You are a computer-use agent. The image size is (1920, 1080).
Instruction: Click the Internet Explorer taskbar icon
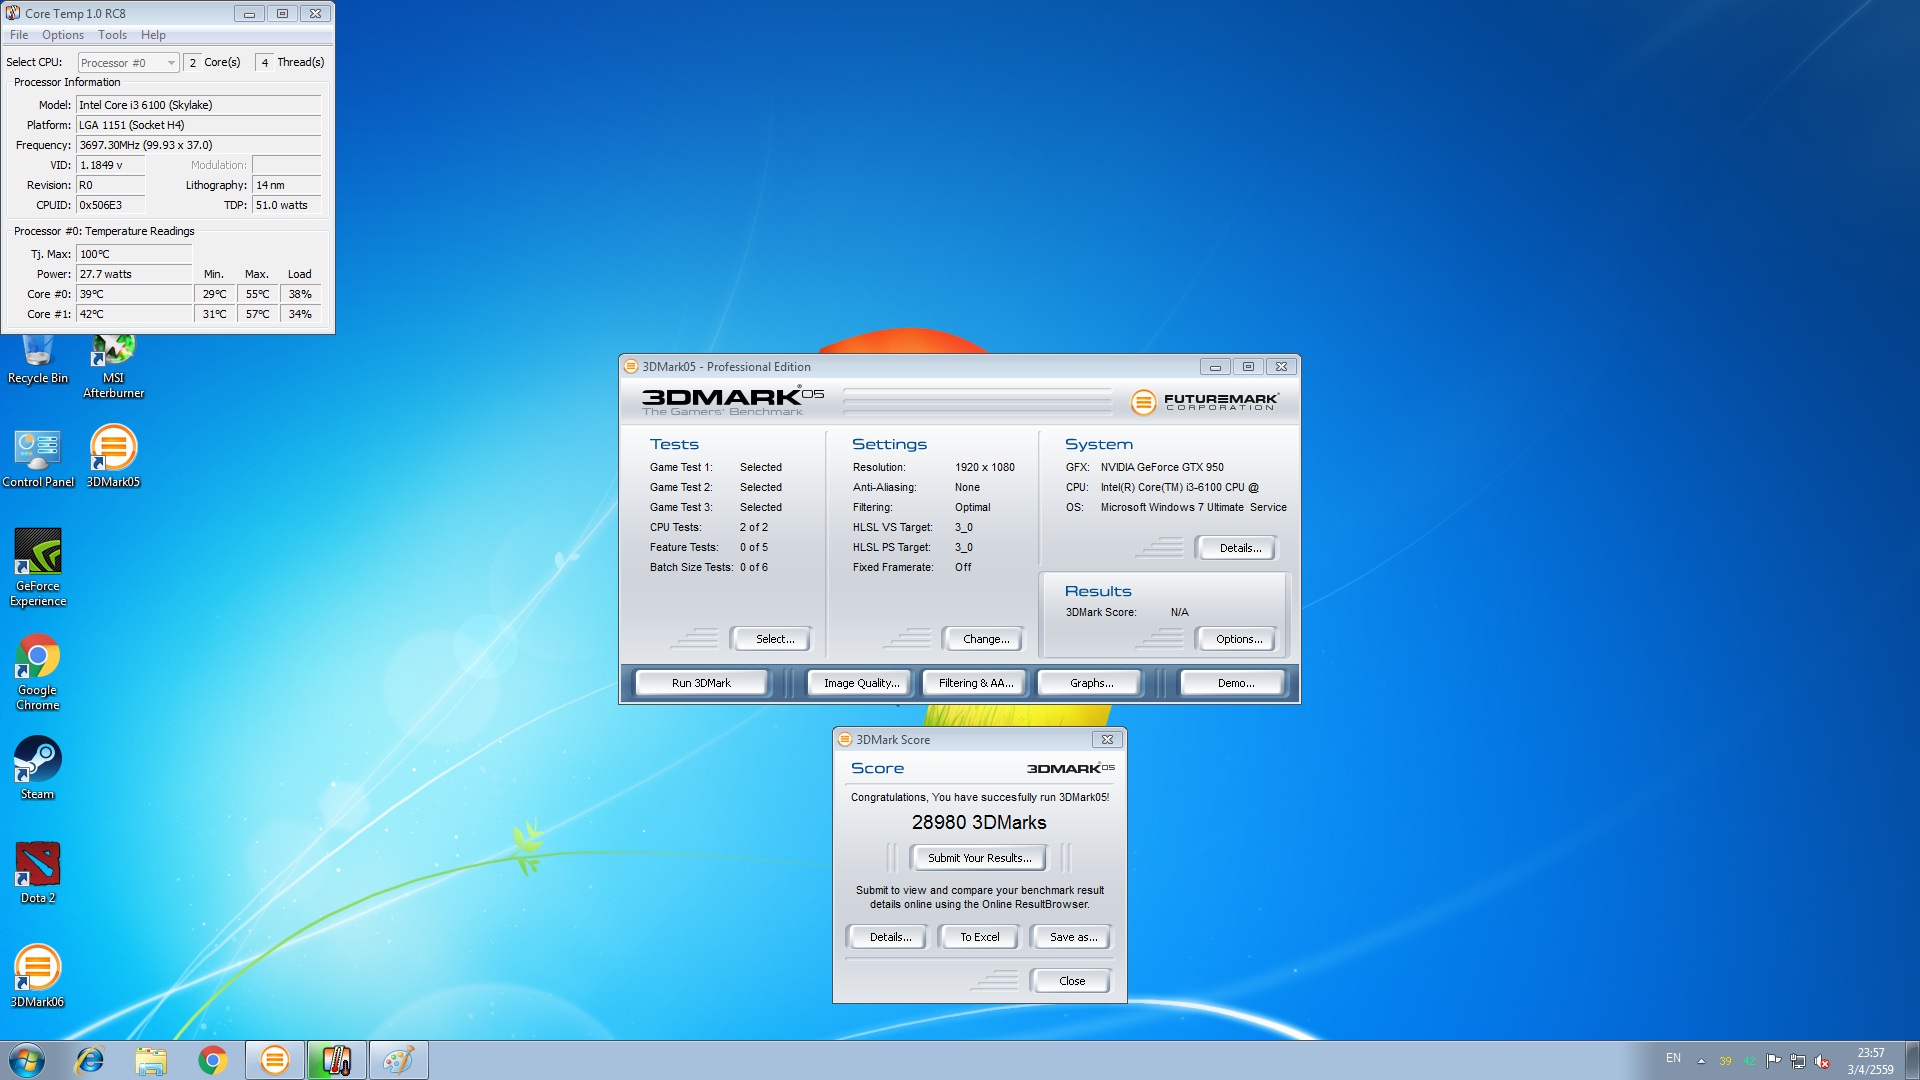90,1060
